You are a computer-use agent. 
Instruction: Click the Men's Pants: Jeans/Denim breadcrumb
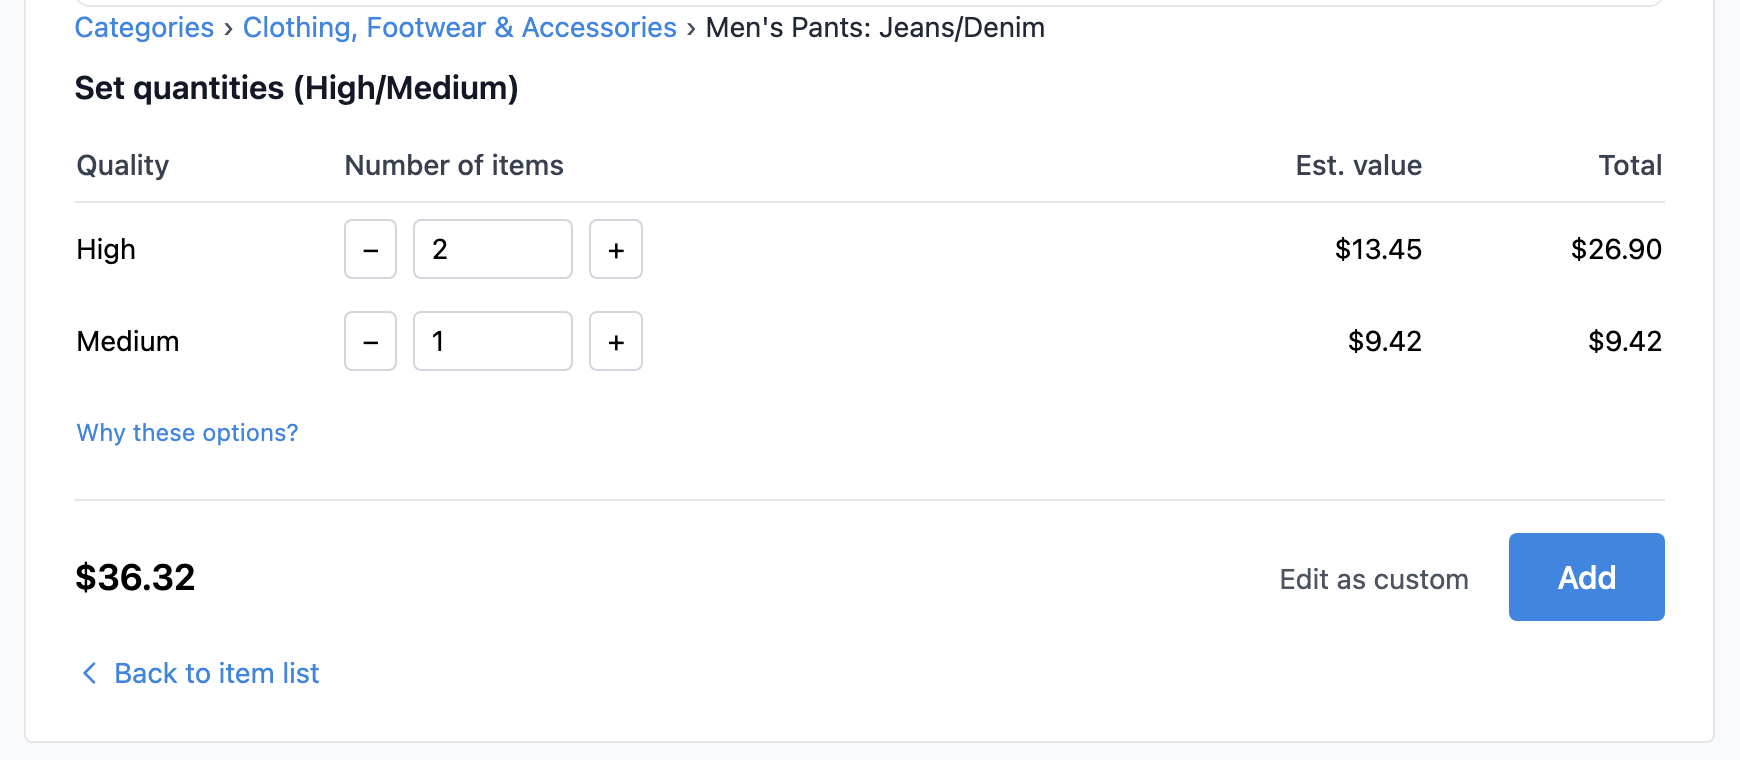[x=875, y=27]
